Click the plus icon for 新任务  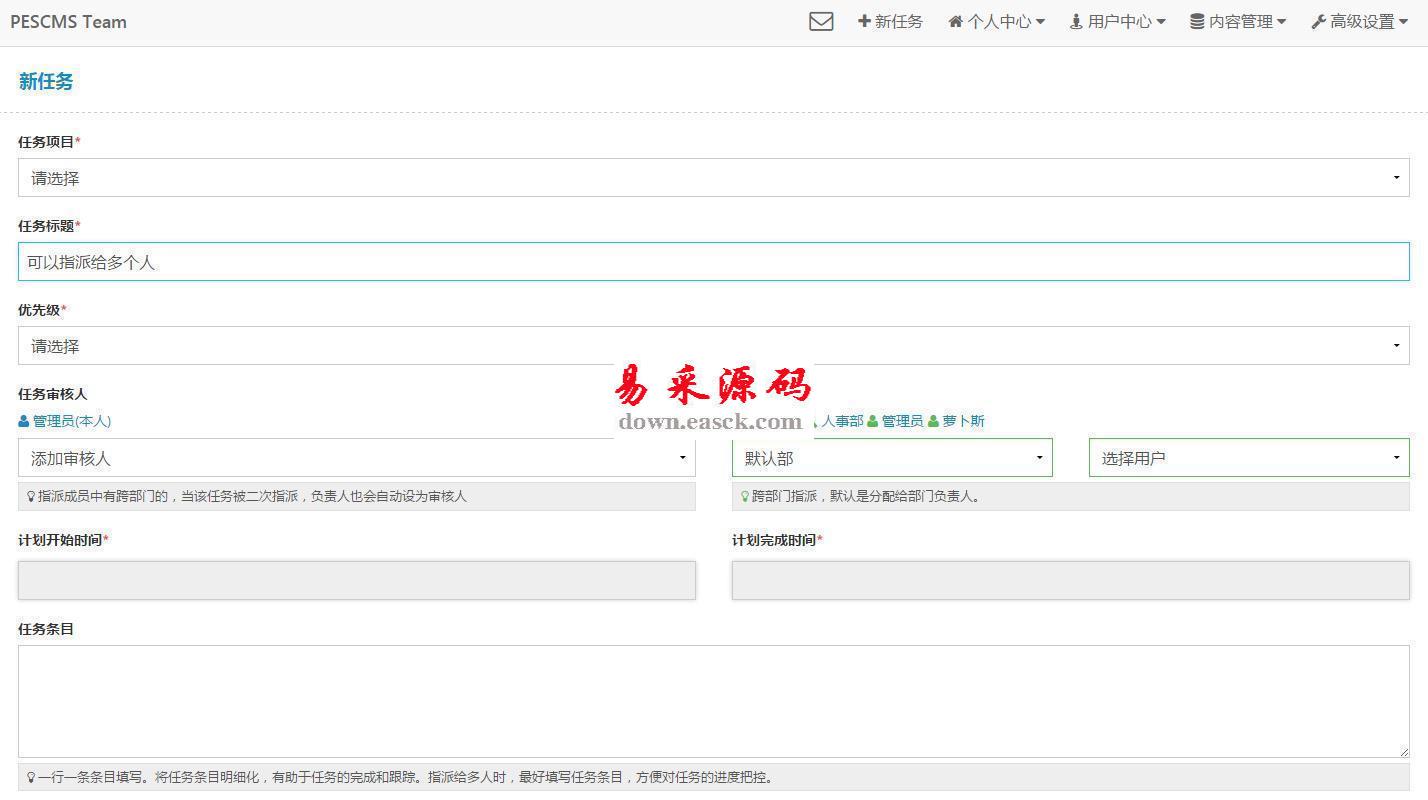click(864, 21)
